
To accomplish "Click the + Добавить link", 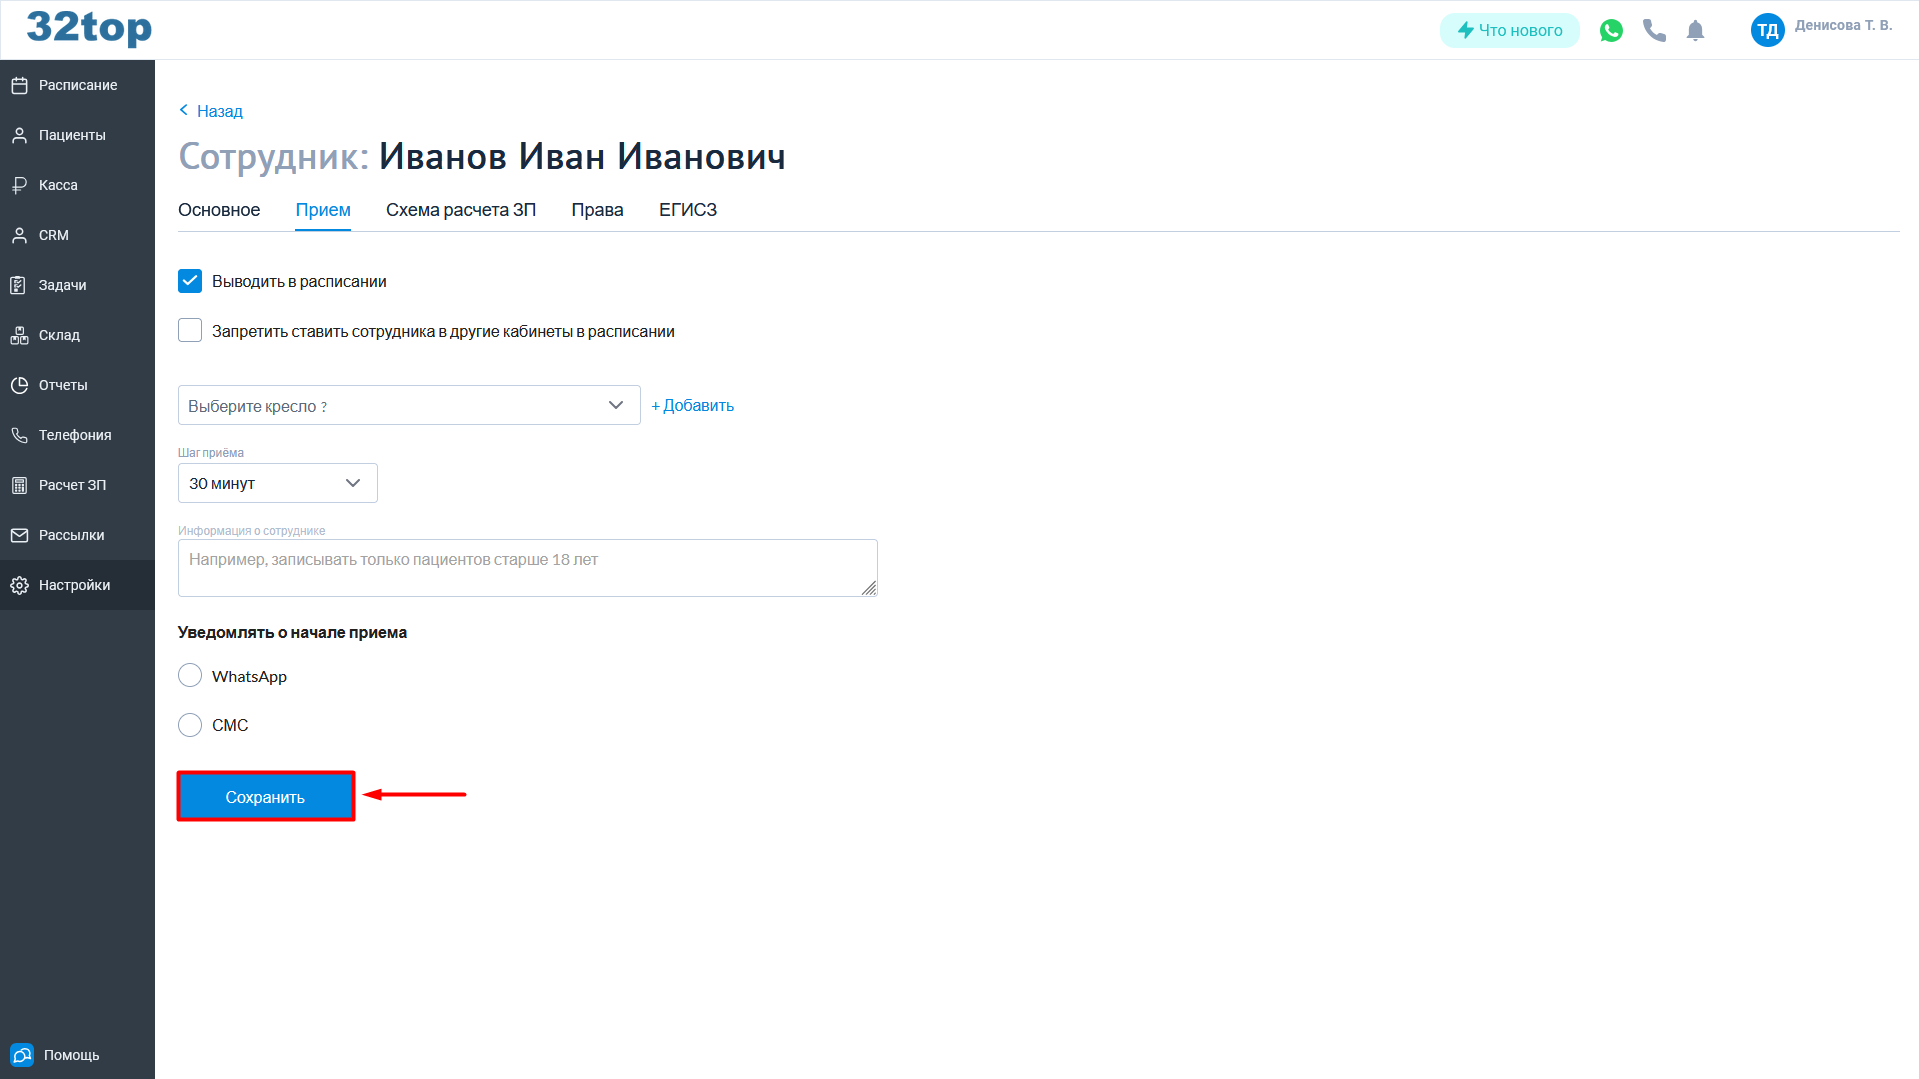I will [692, 405].
